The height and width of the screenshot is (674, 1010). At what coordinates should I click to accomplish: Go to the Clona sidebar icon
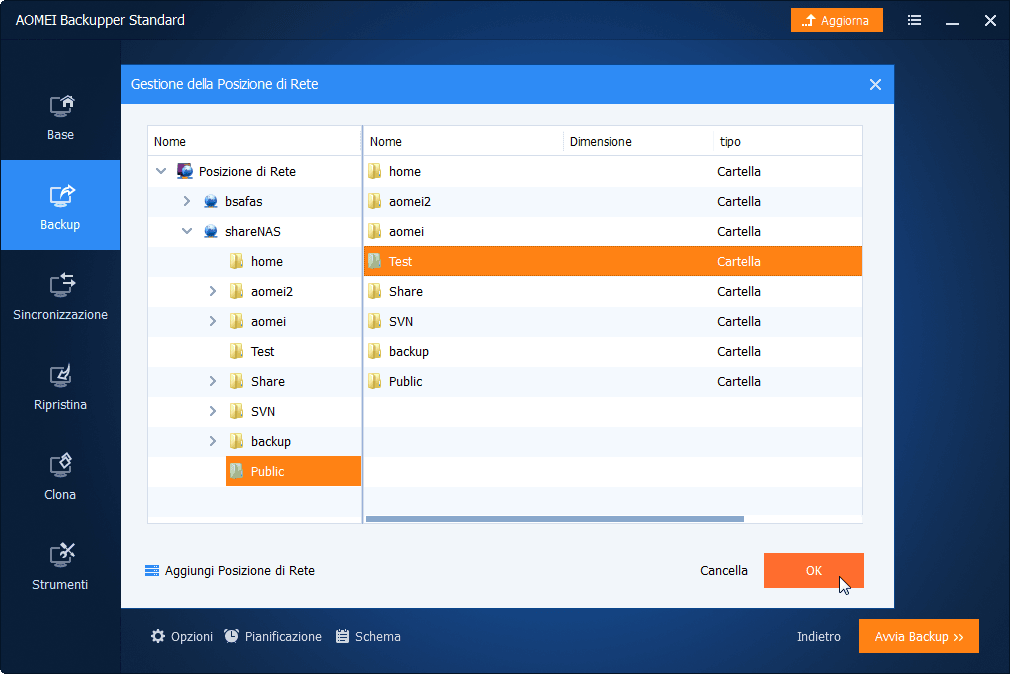tap(61, 466)
